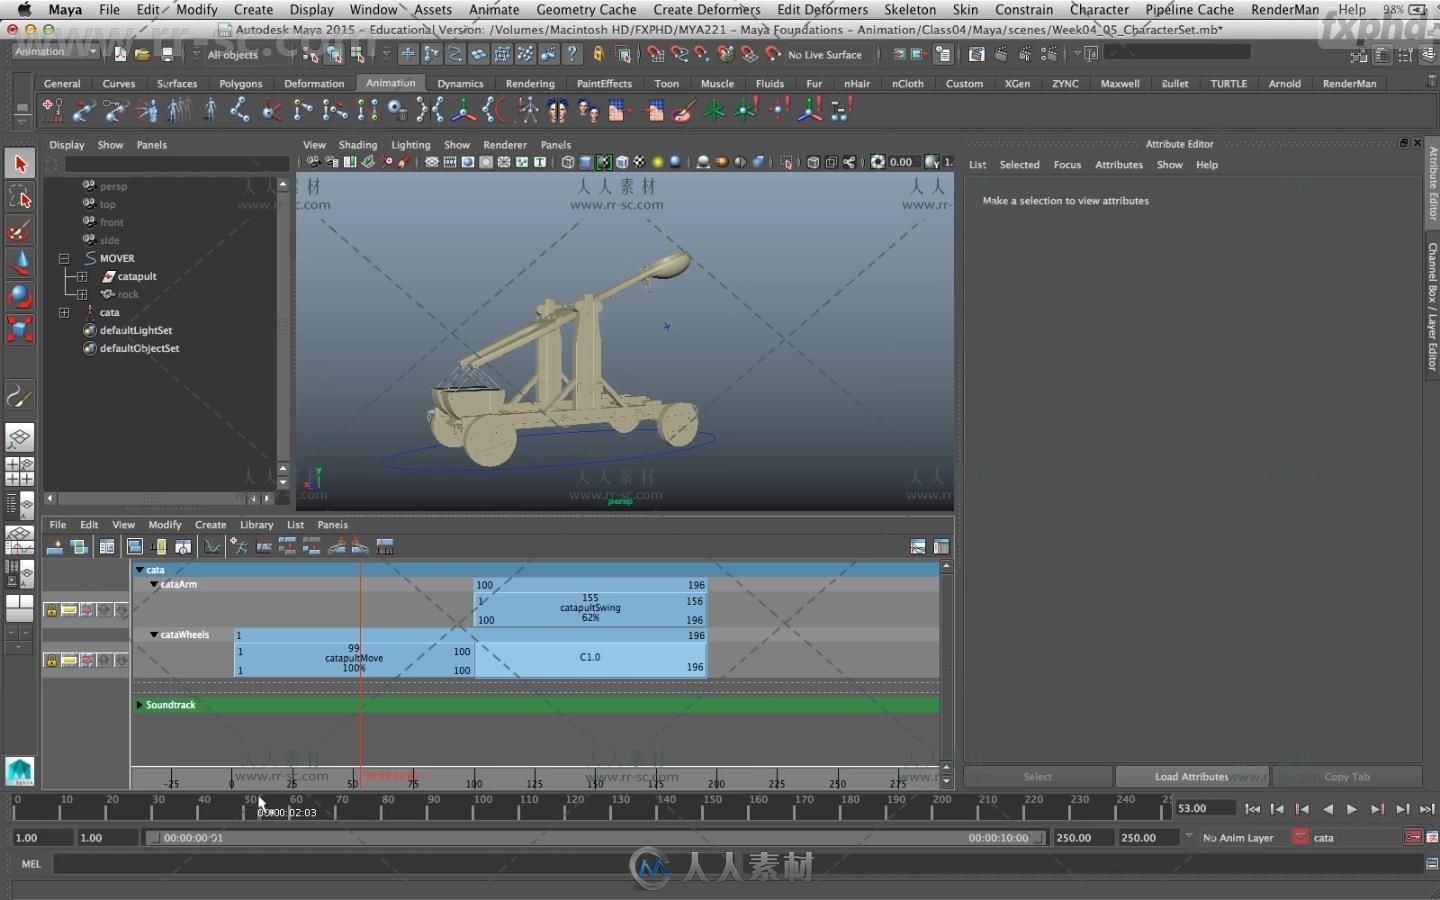Toggle mute on cataWheels track

tap(87, 660)
